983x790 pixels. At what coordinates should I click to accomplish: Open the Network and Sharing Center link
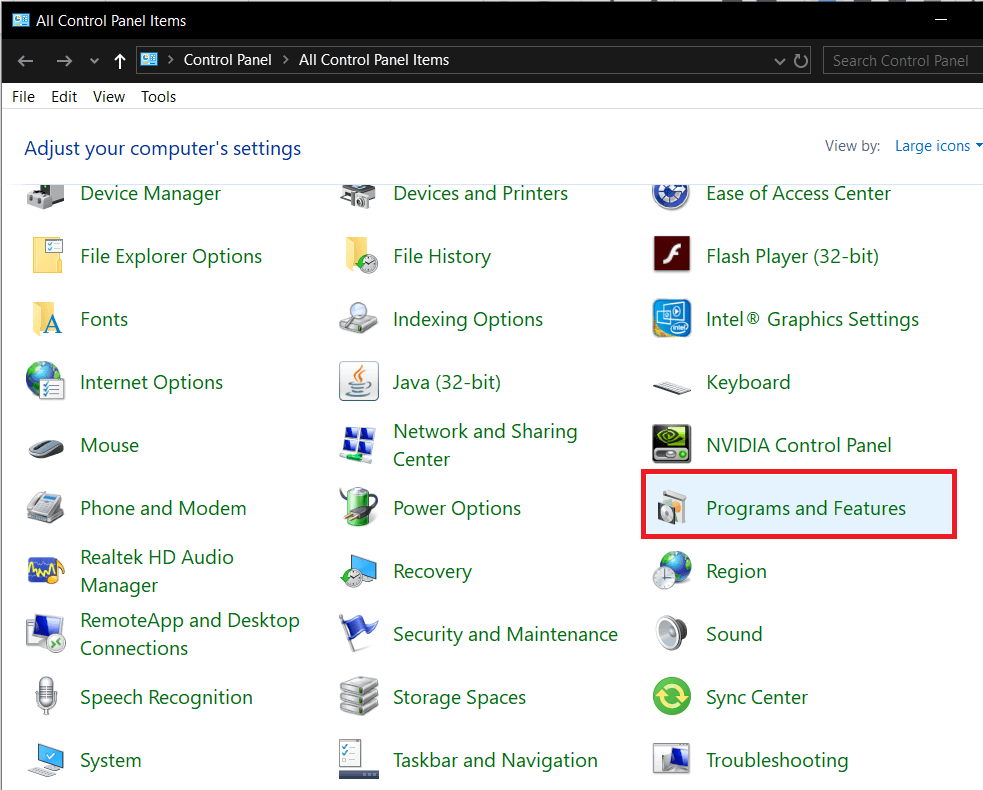point(485,445)
